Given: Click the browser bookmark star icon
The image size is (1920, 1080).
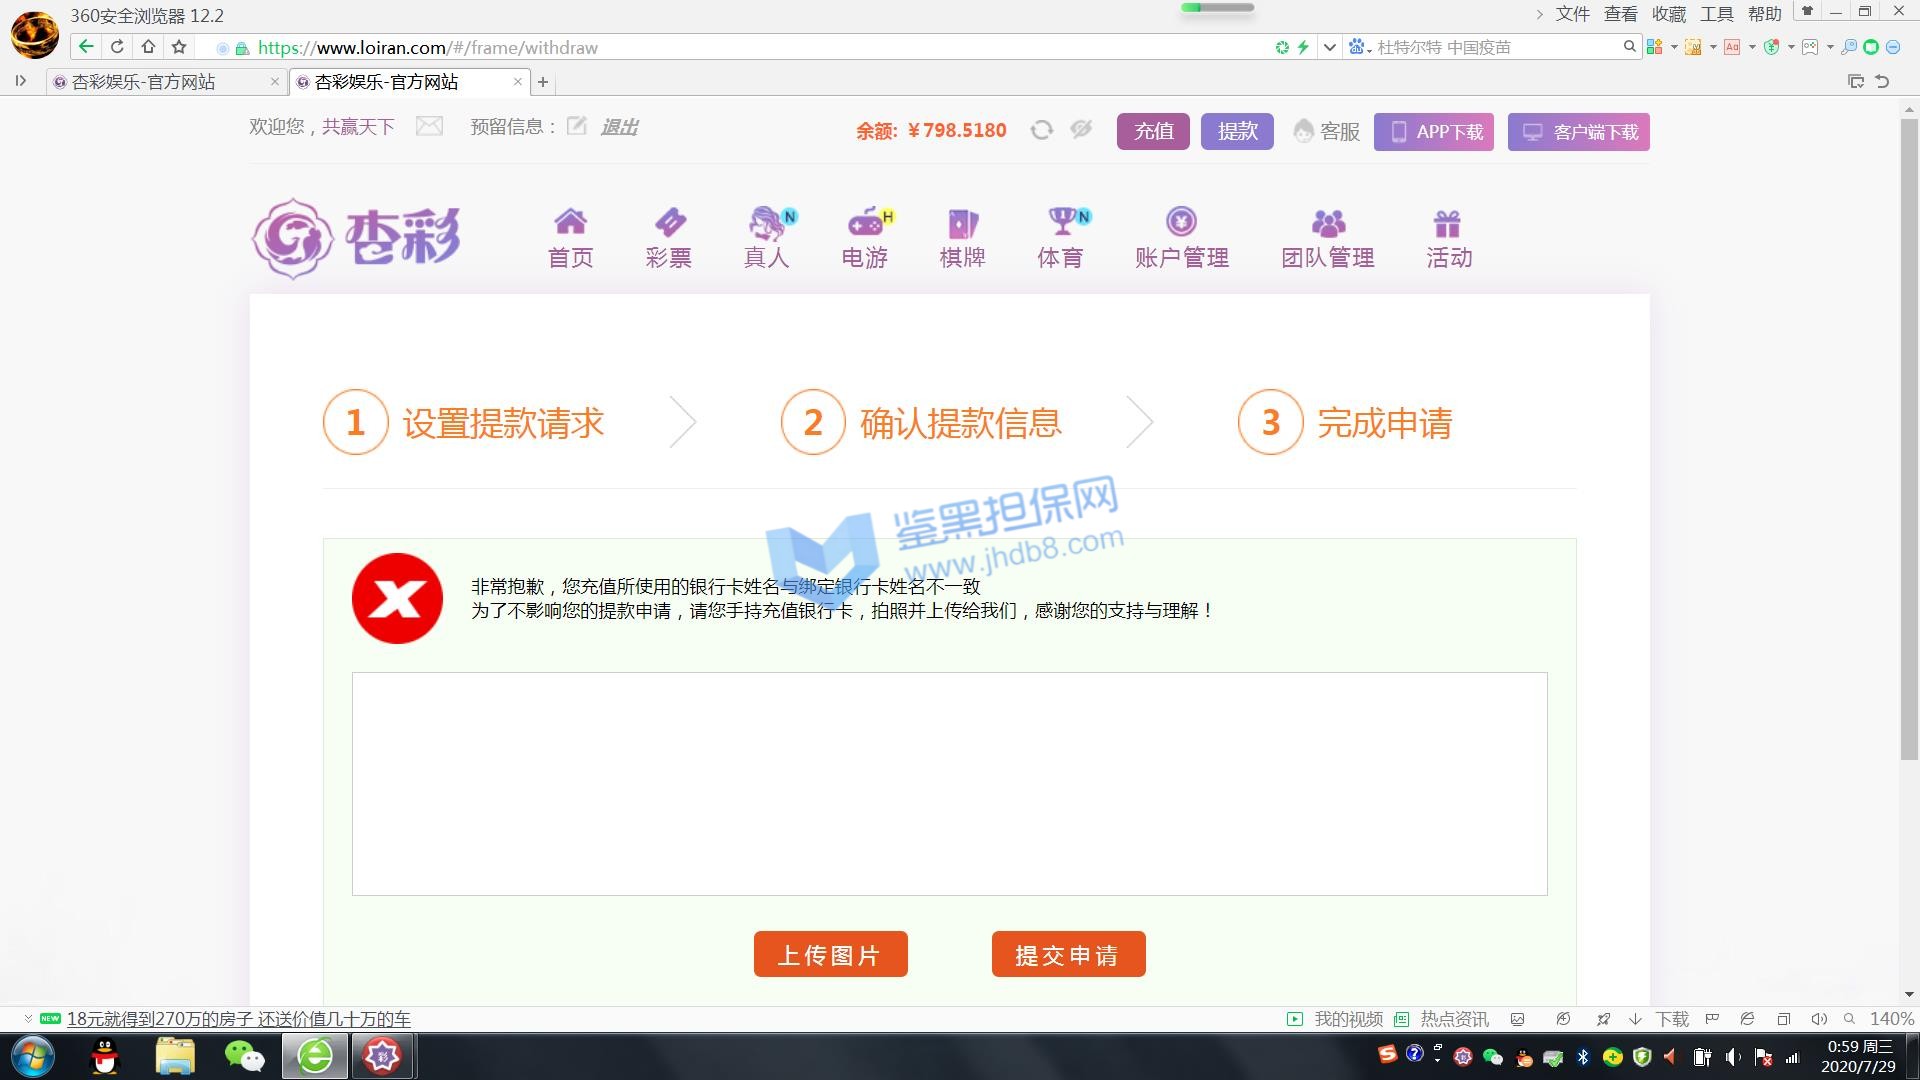Looking at the screenshot, I should pos(179,47).
